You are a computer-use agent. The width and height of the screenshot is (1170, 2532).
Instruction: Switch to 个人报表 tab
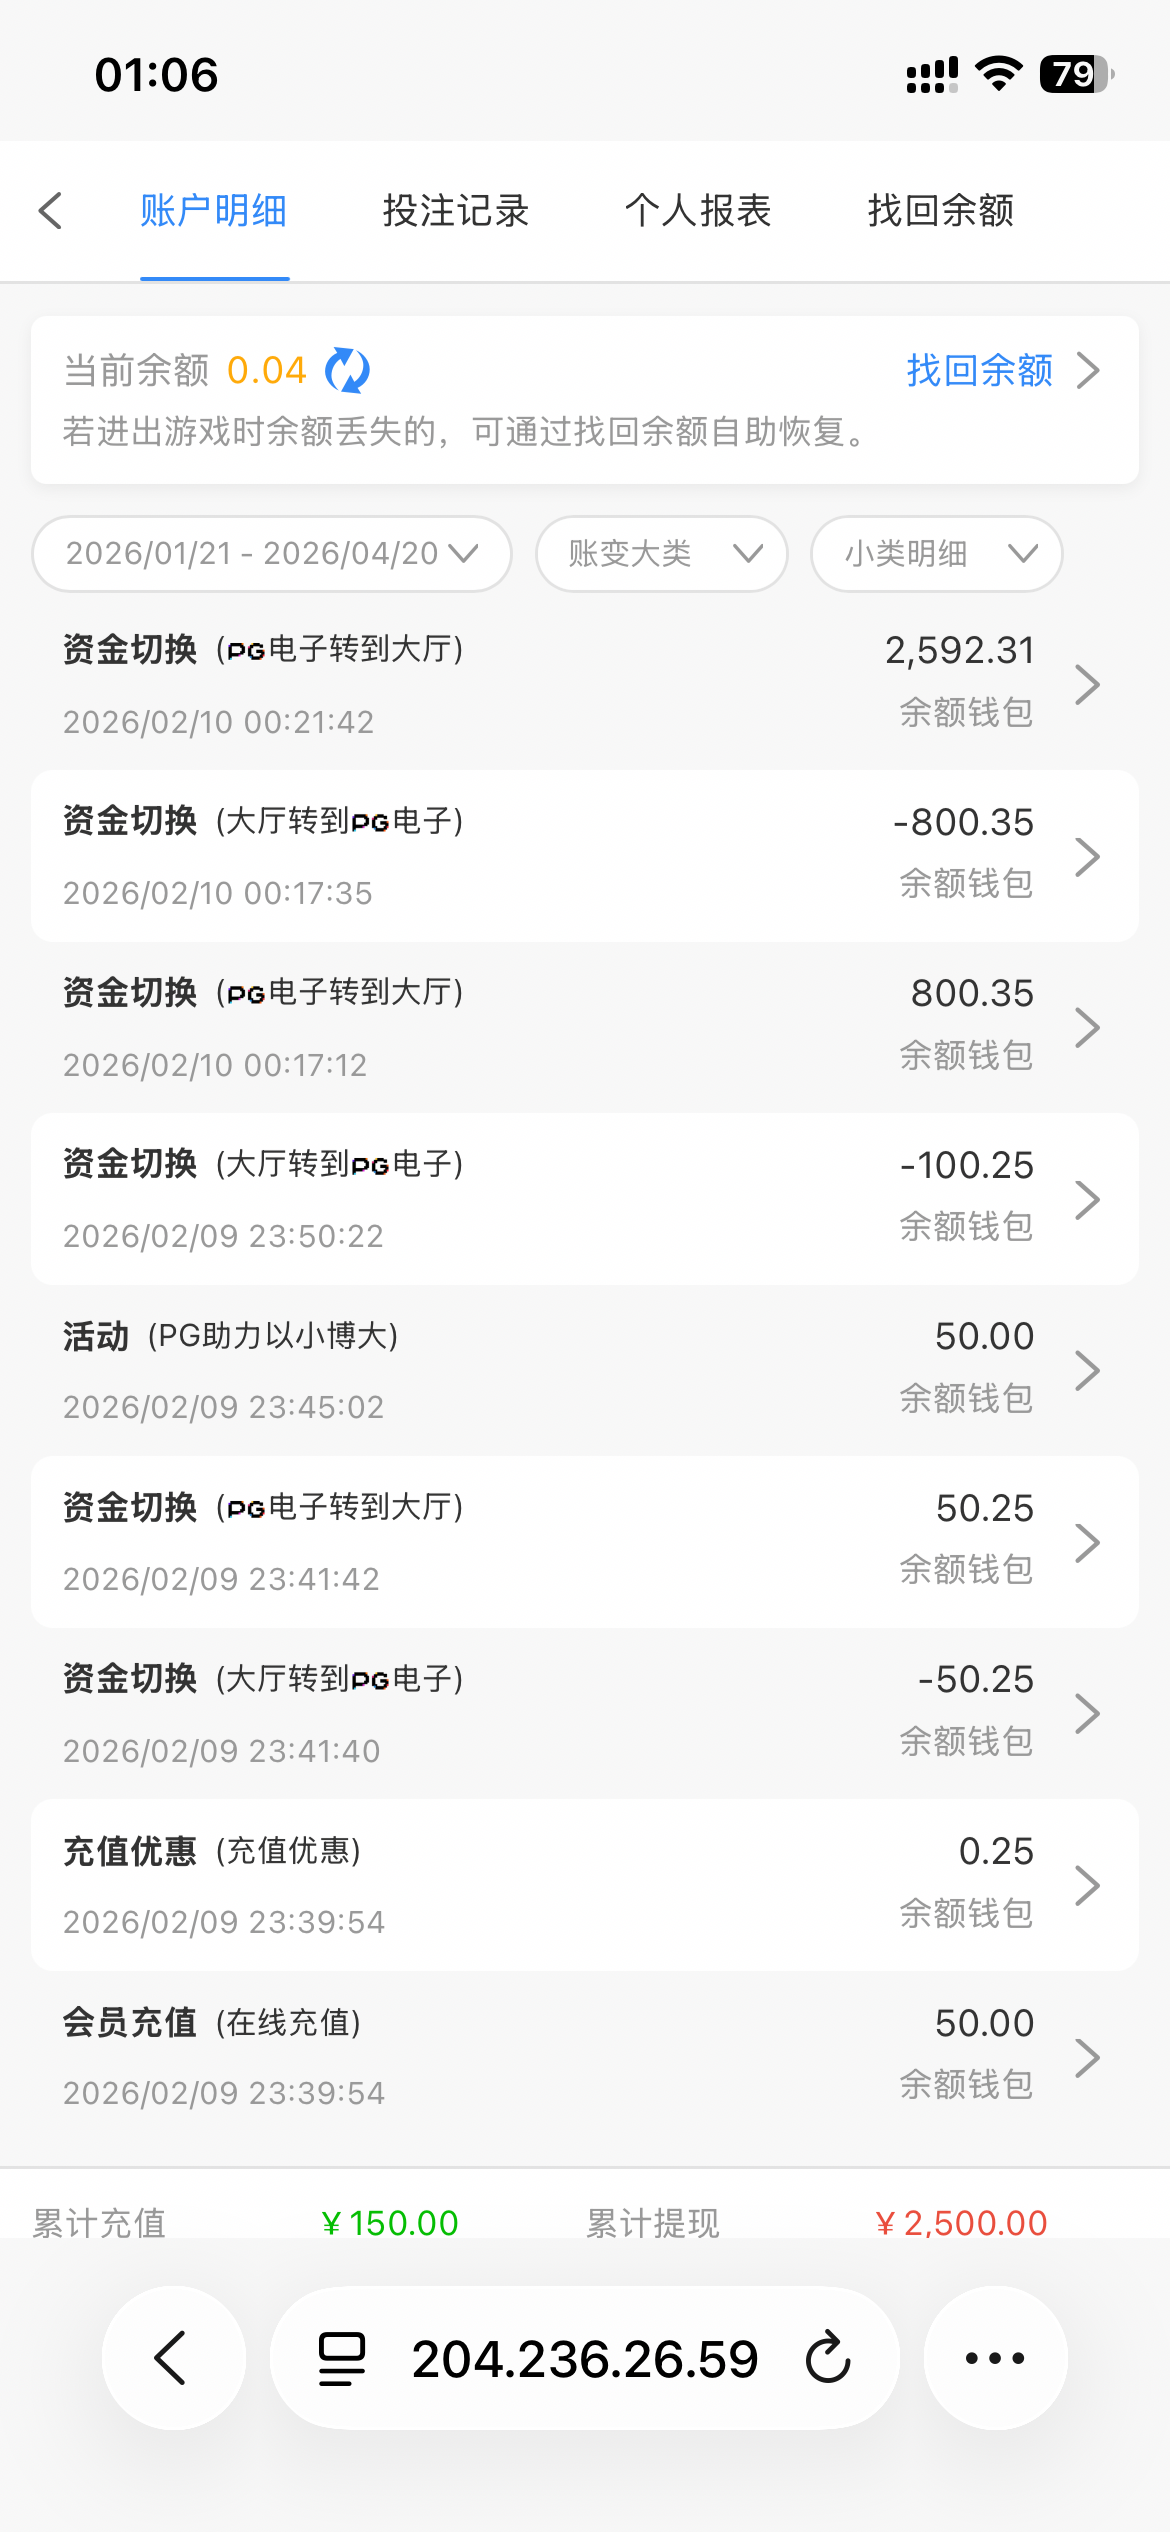click(x=698, y=211)
